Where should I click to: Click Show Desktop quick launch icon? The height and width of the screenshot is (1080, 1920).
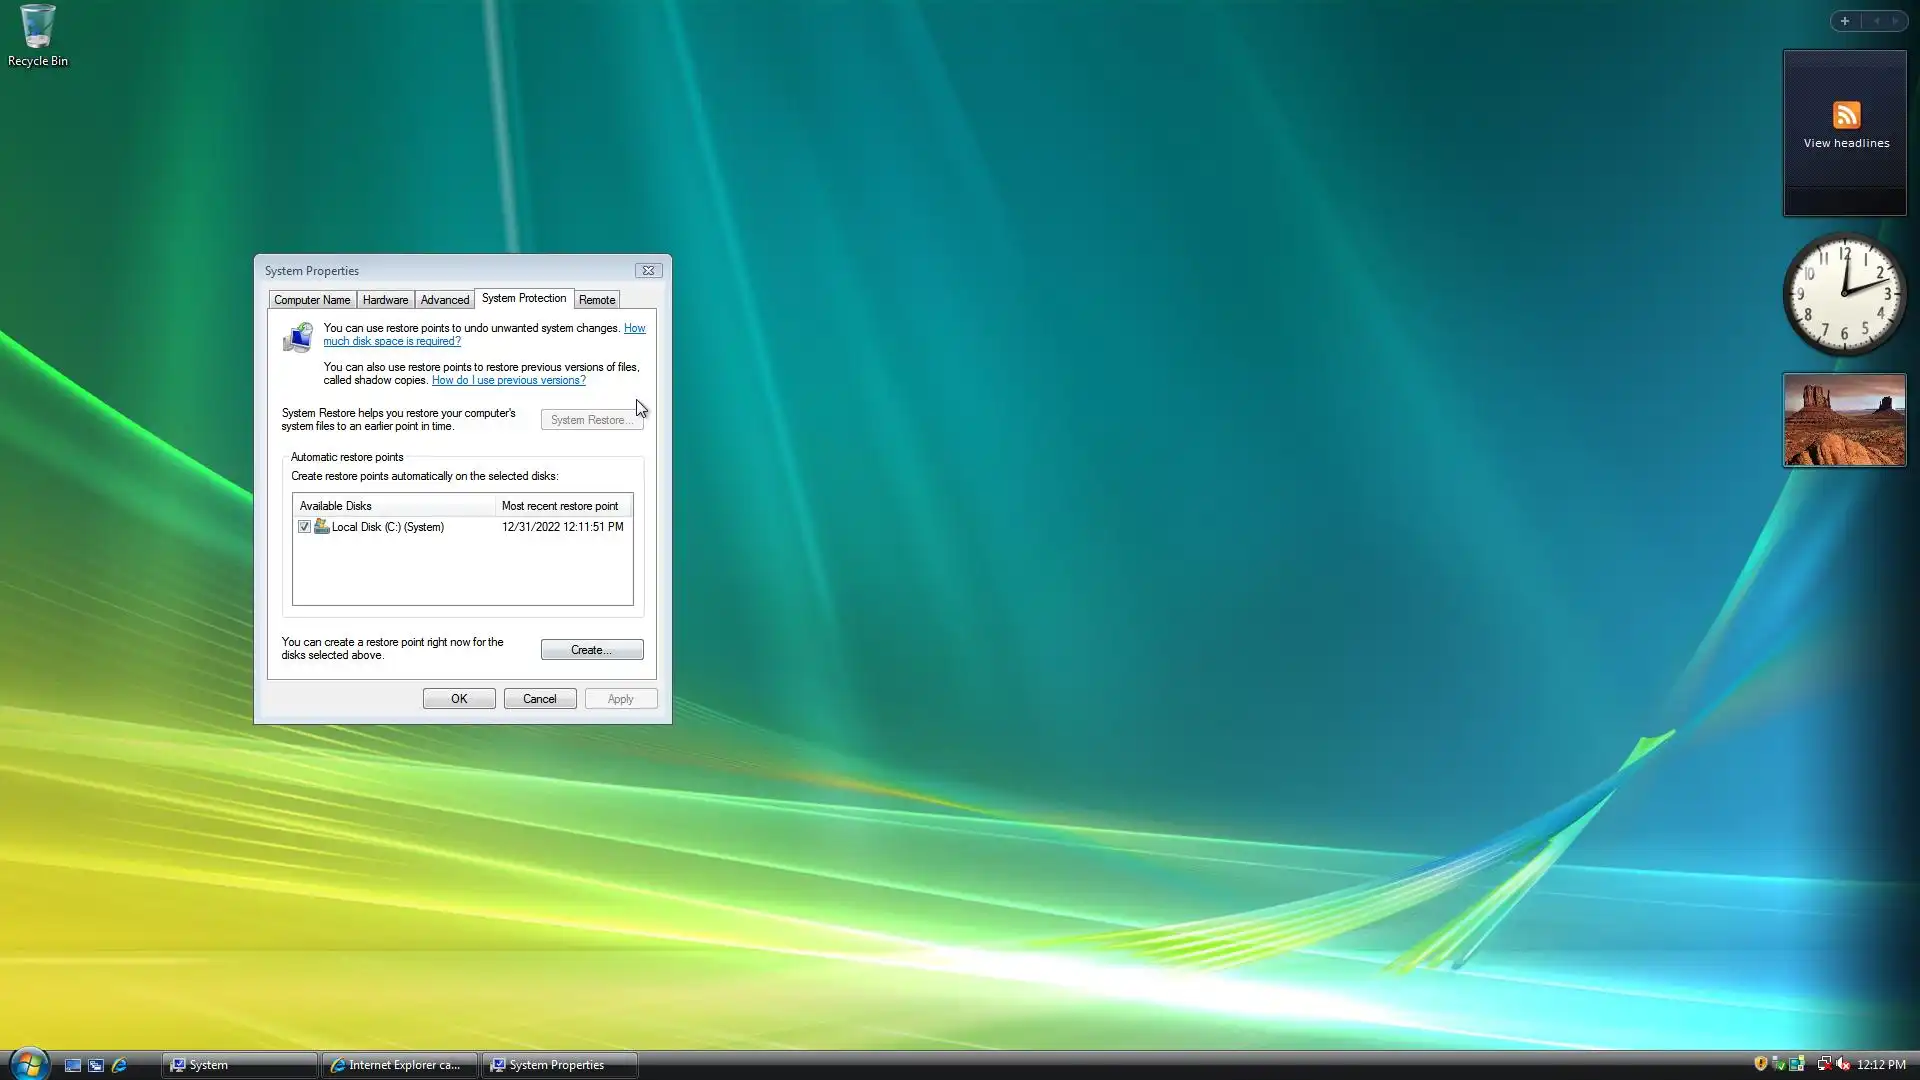click(72, 1065)
